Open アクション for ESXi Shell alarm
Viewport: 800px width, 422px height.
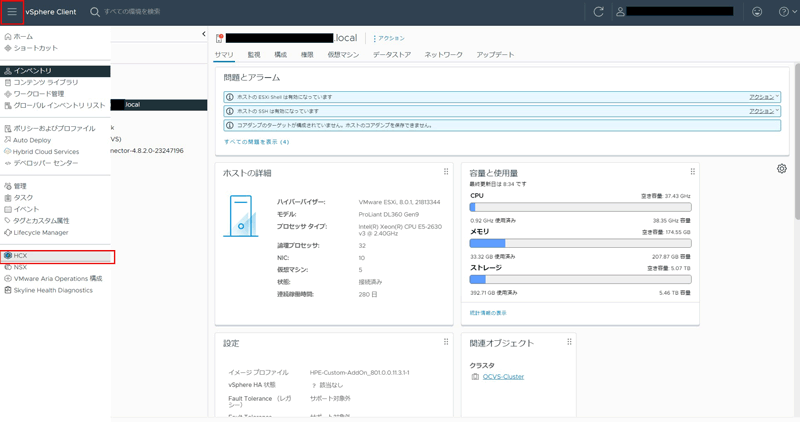tap(763, 97)
